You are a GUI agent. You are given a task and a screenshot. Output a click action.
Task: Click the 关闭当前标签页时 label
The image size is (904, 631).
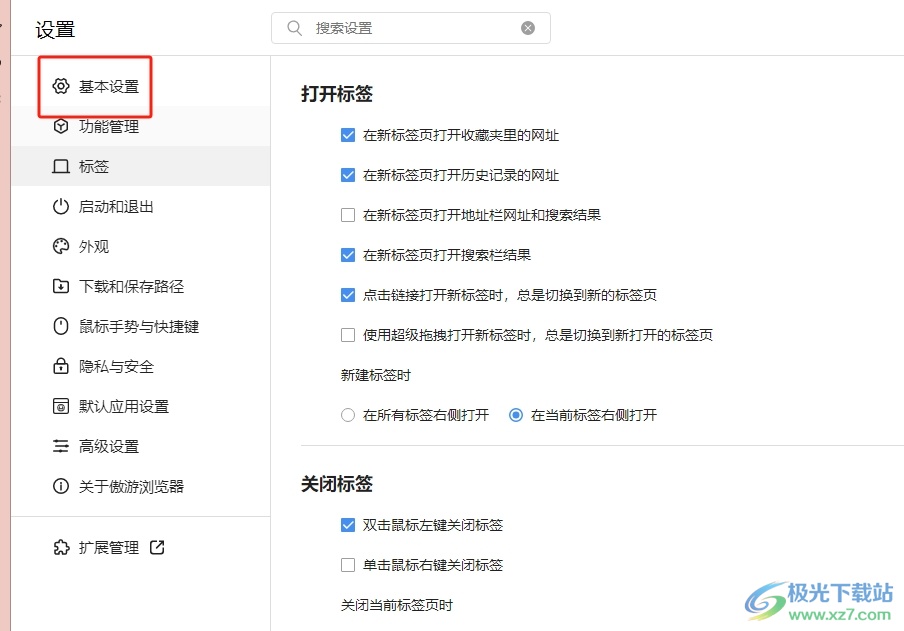[397, 605]
